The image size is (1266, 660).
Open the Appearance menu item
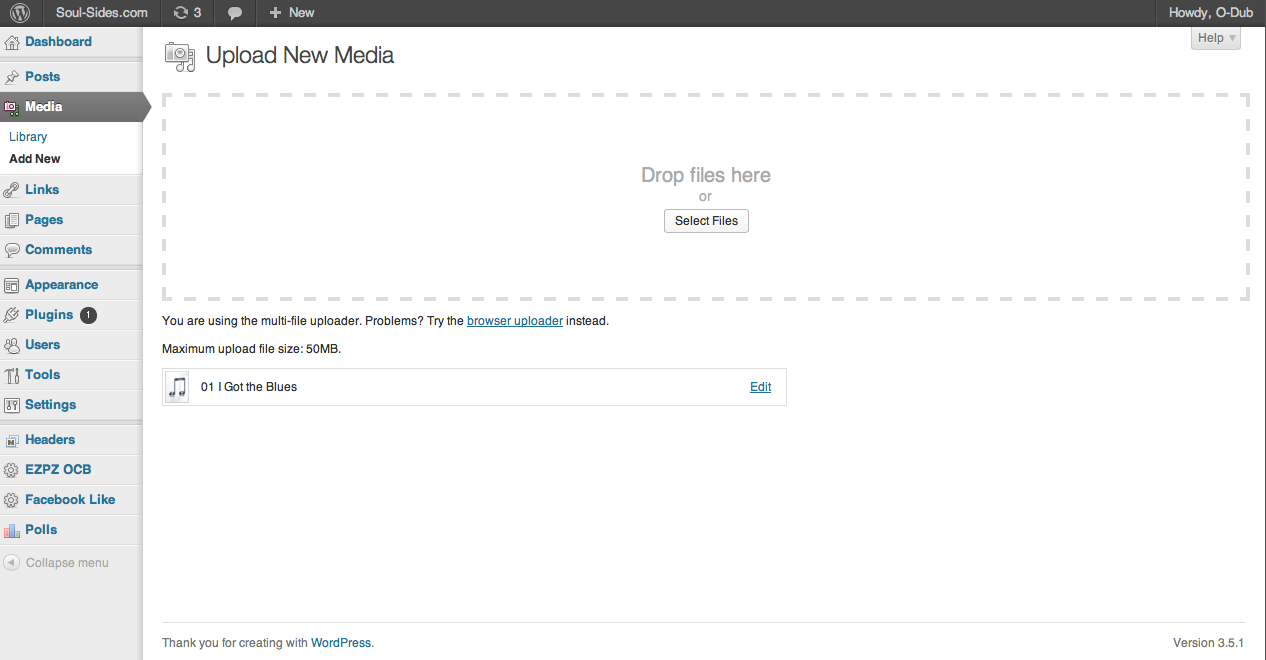coord(61,285)
